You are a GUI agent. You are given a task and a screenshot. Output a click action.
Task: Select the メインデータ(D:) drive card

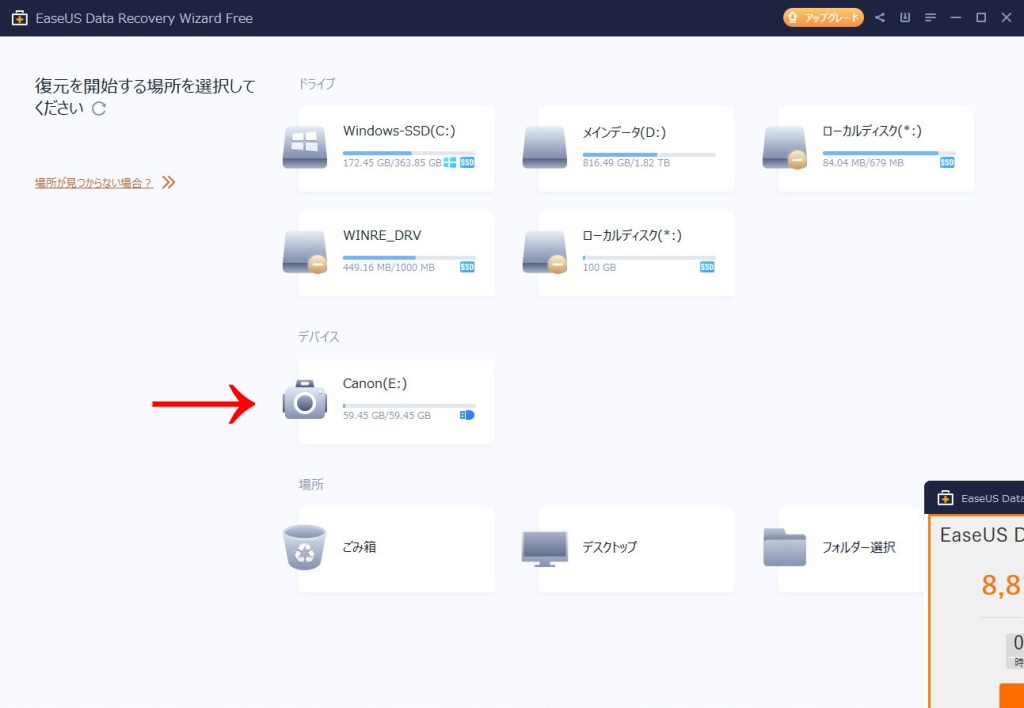(635, 149)
